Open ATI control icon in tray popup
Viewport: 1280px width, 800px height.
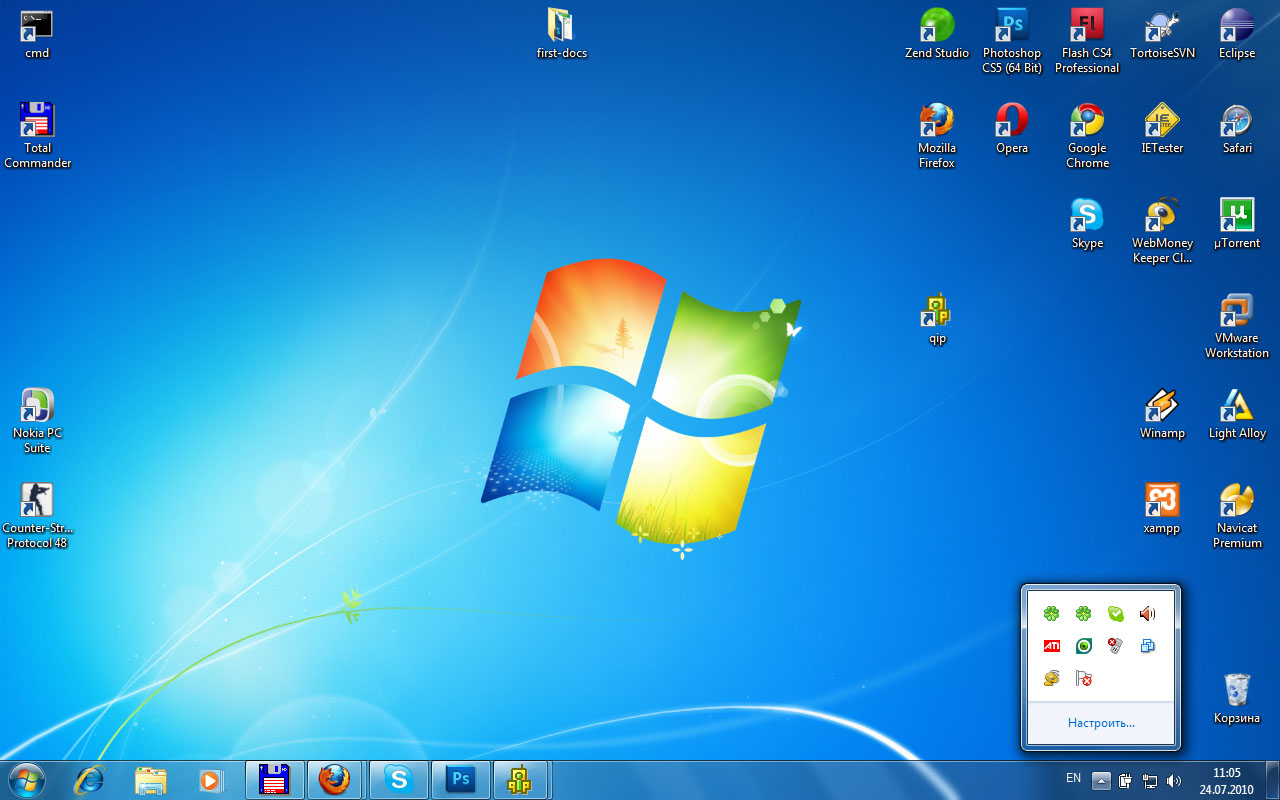coord(1051,646)
